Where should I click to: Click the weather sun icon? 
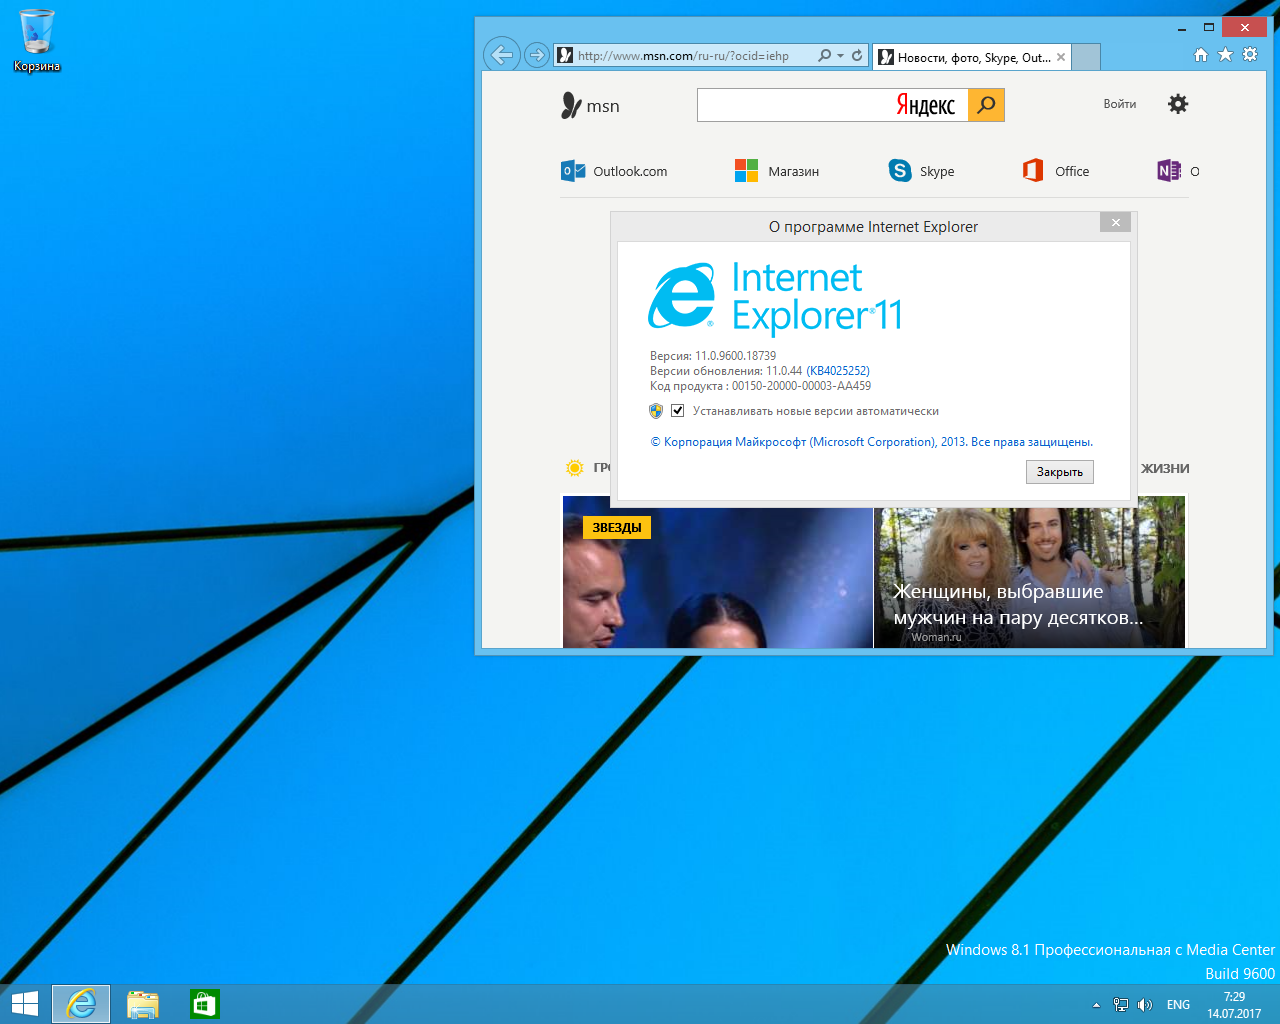click(x=574, y=468)
